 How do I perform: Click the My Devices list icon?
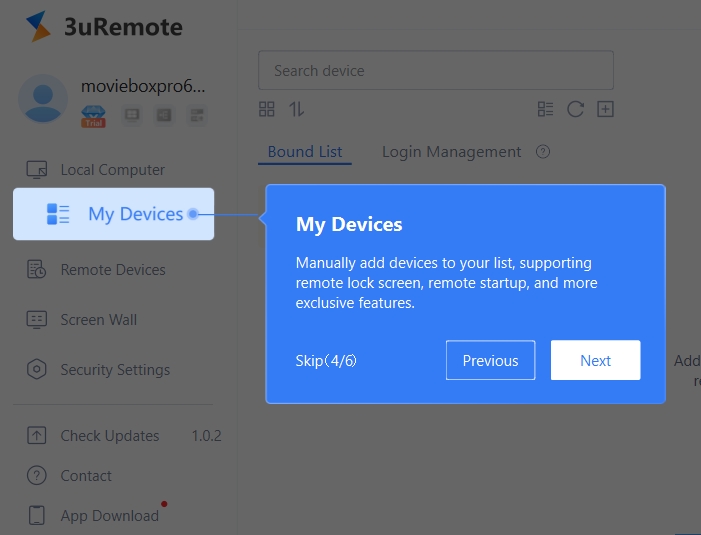pyautogui.click(x=58, y=214)
